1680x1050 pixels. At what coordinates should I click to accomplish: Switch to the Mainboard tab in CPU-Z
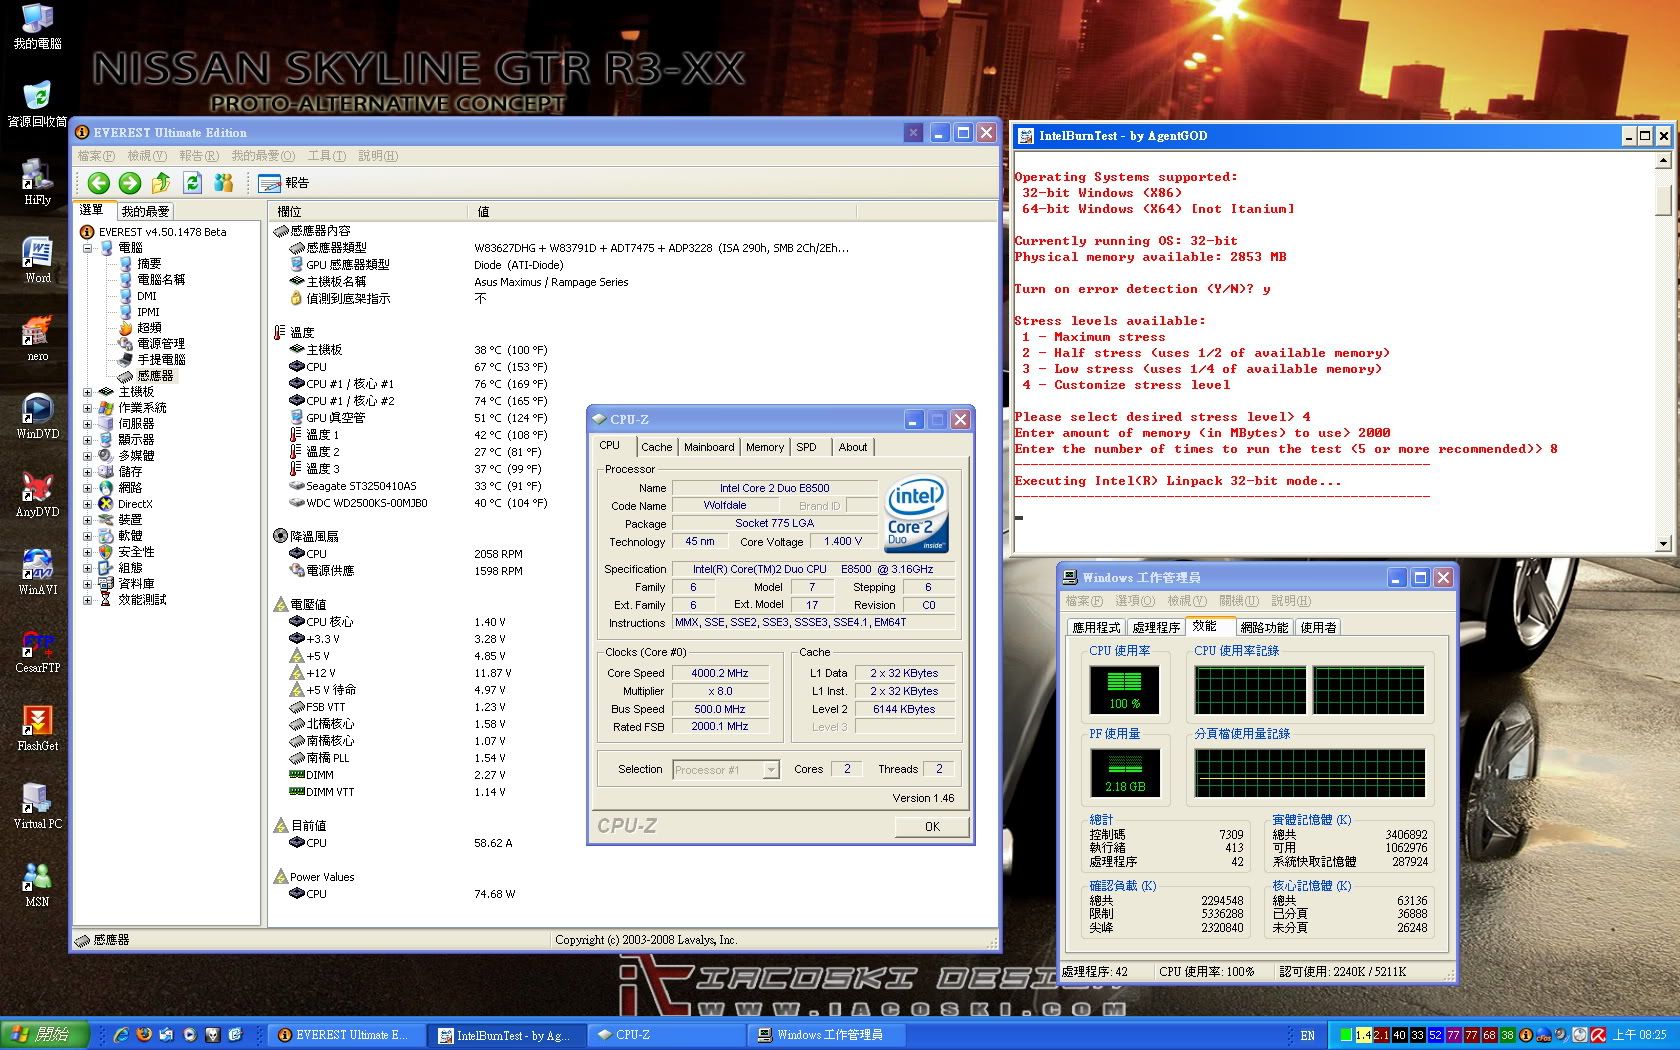(x=709, y=447)
